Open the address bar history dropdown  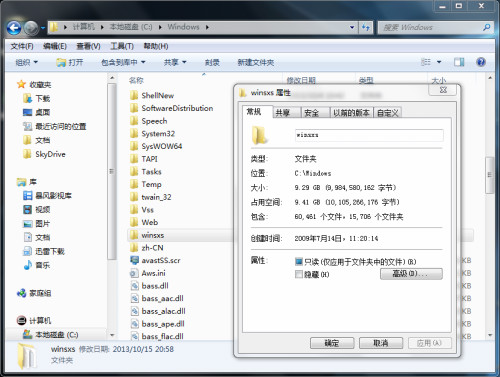[x=352, y=27]
